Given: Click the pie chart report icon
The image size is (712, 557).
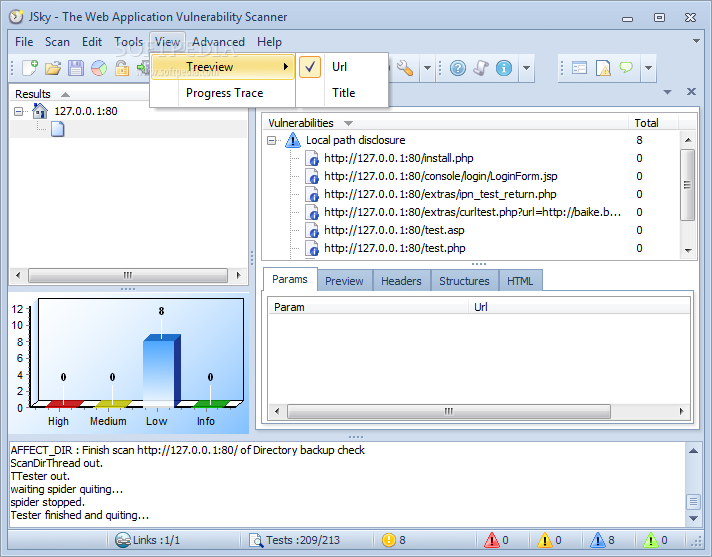Looking at the screenshot, I should [x=99, y=68].
